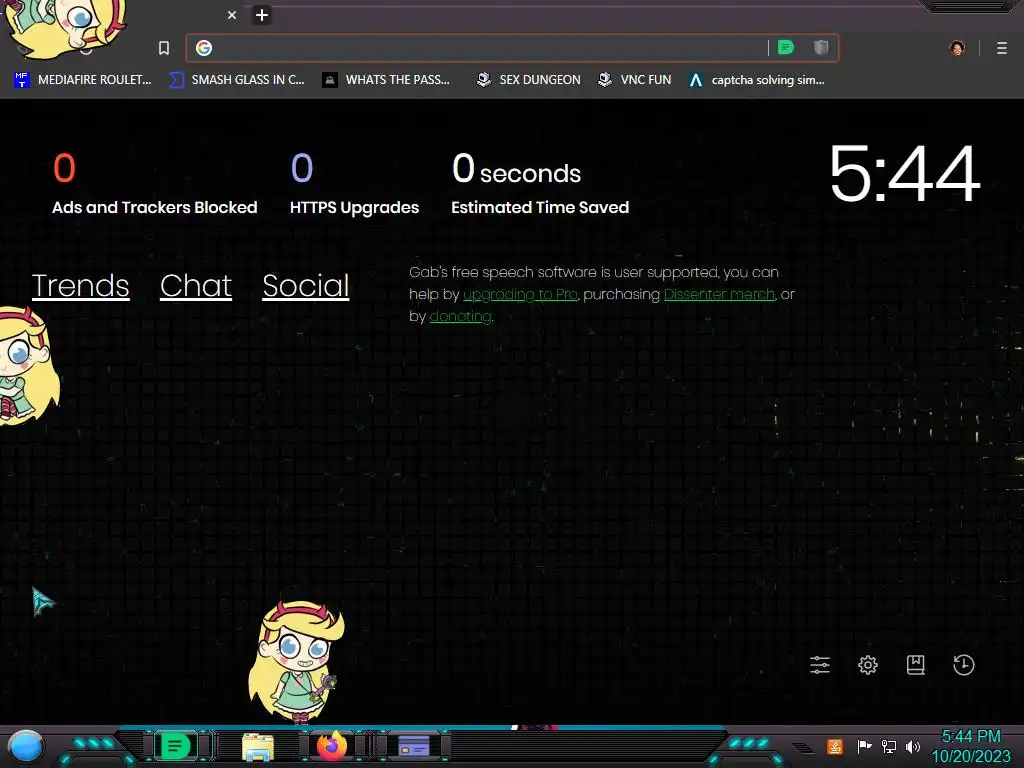The image size is (1024, 768).
Task: Follow the upgrading to Pro link
Action: tap(520, 295)
